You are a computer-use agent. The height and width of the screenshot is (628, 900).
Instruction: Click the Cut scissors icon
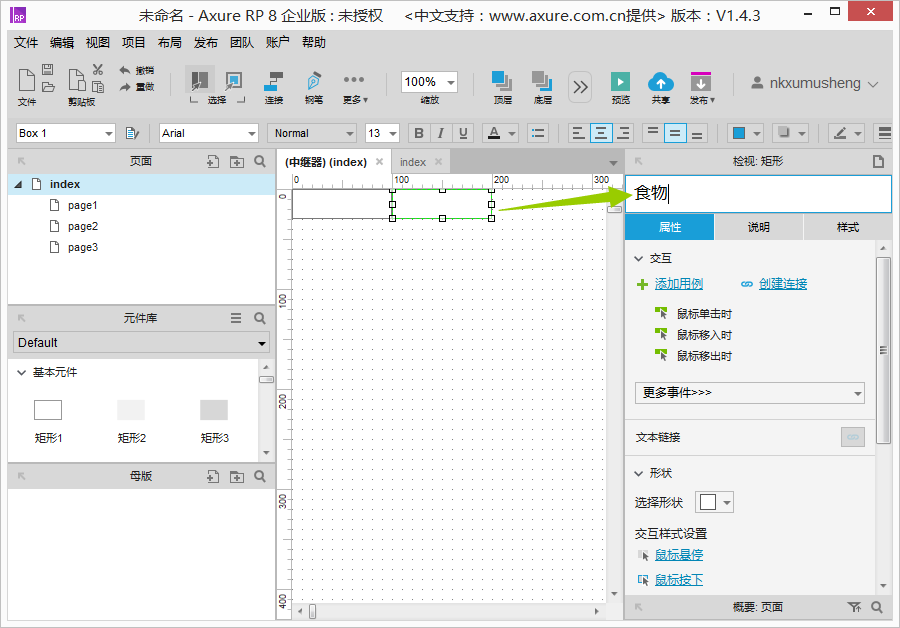98,69
